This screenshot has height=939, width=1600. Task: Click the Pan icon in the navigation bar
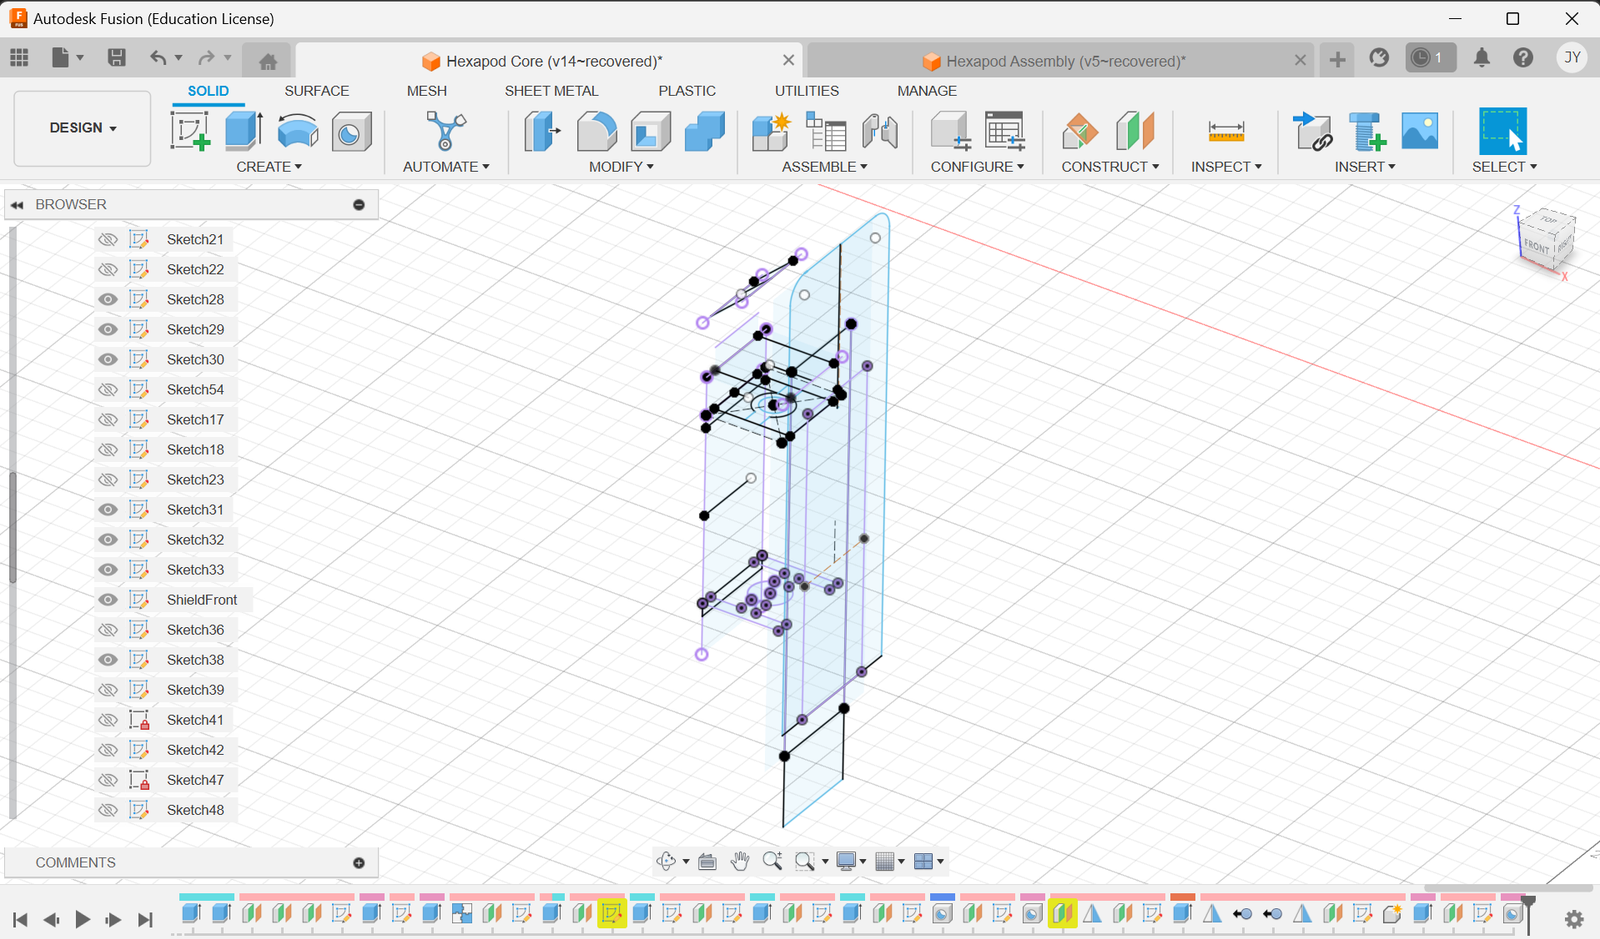[740, 860]
